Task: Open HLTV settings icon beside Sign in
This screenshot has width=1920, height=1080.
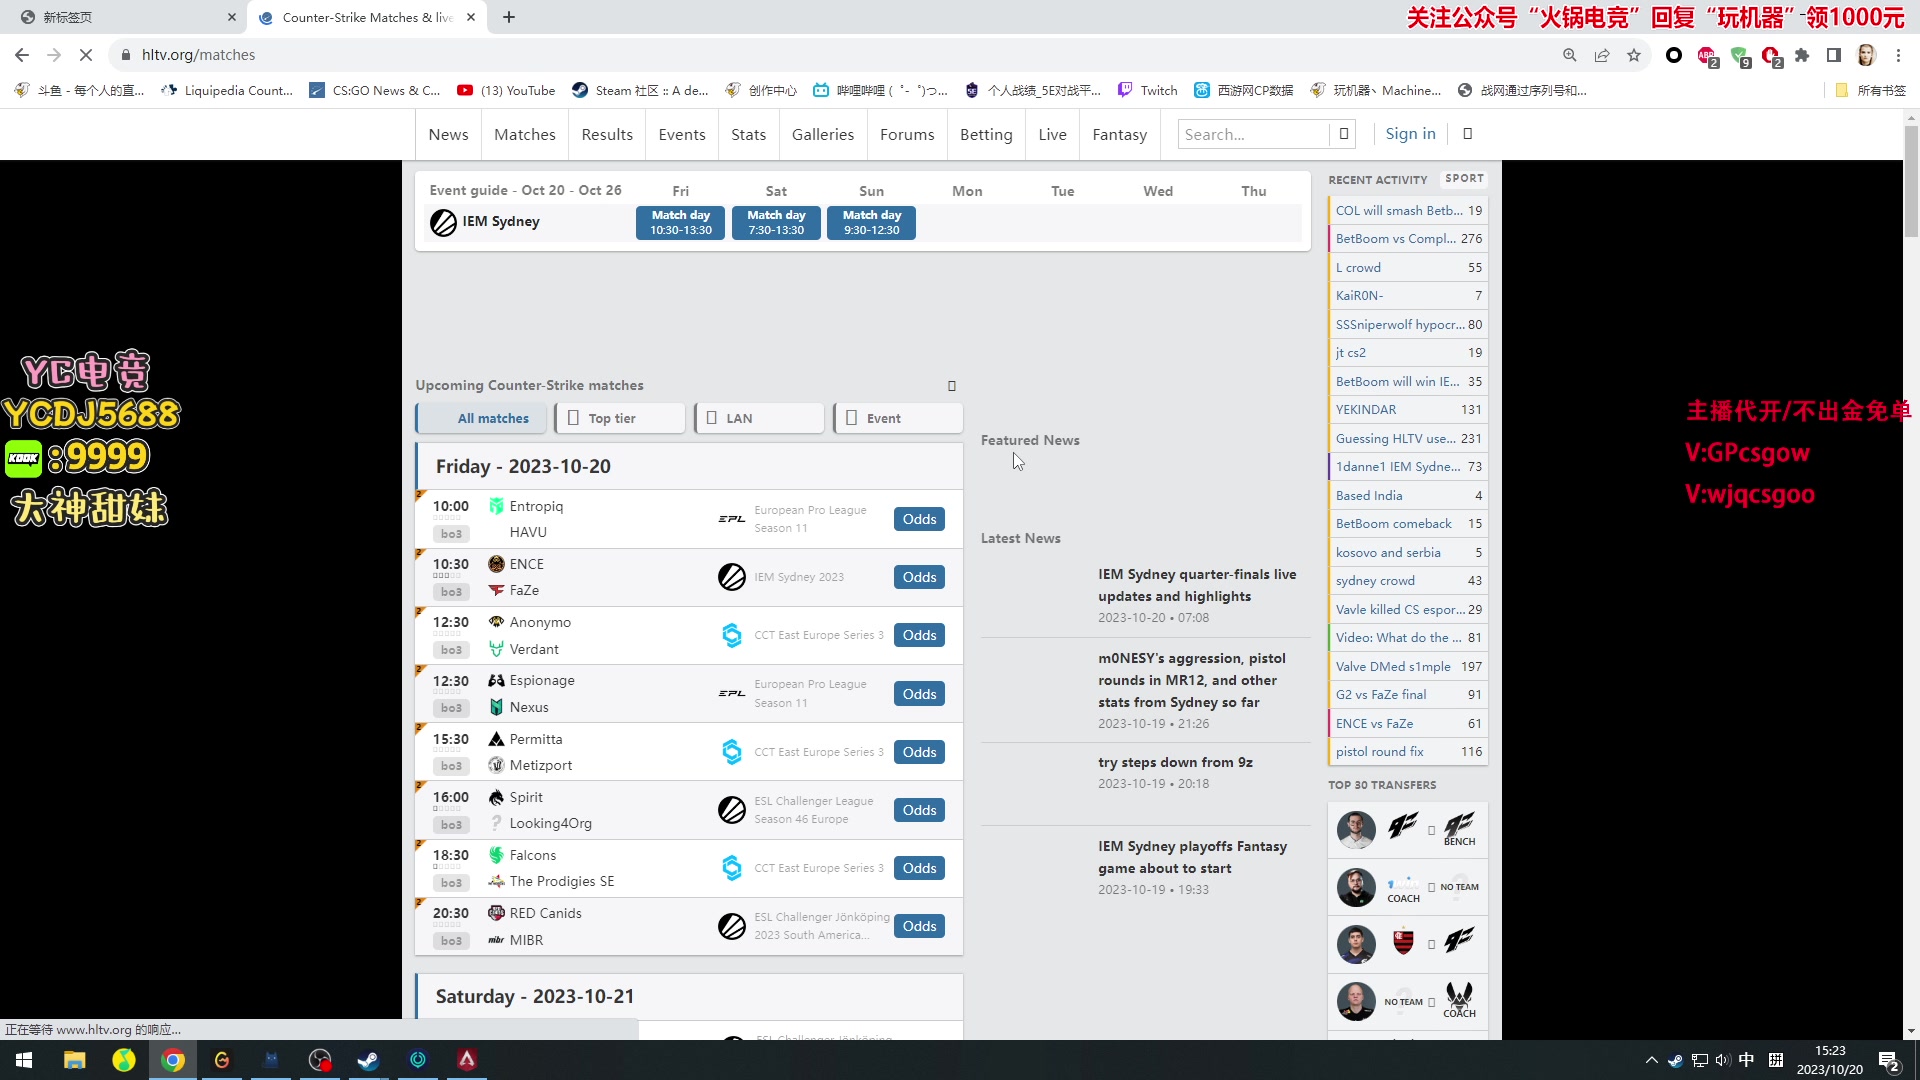Action: (1468, 133)
